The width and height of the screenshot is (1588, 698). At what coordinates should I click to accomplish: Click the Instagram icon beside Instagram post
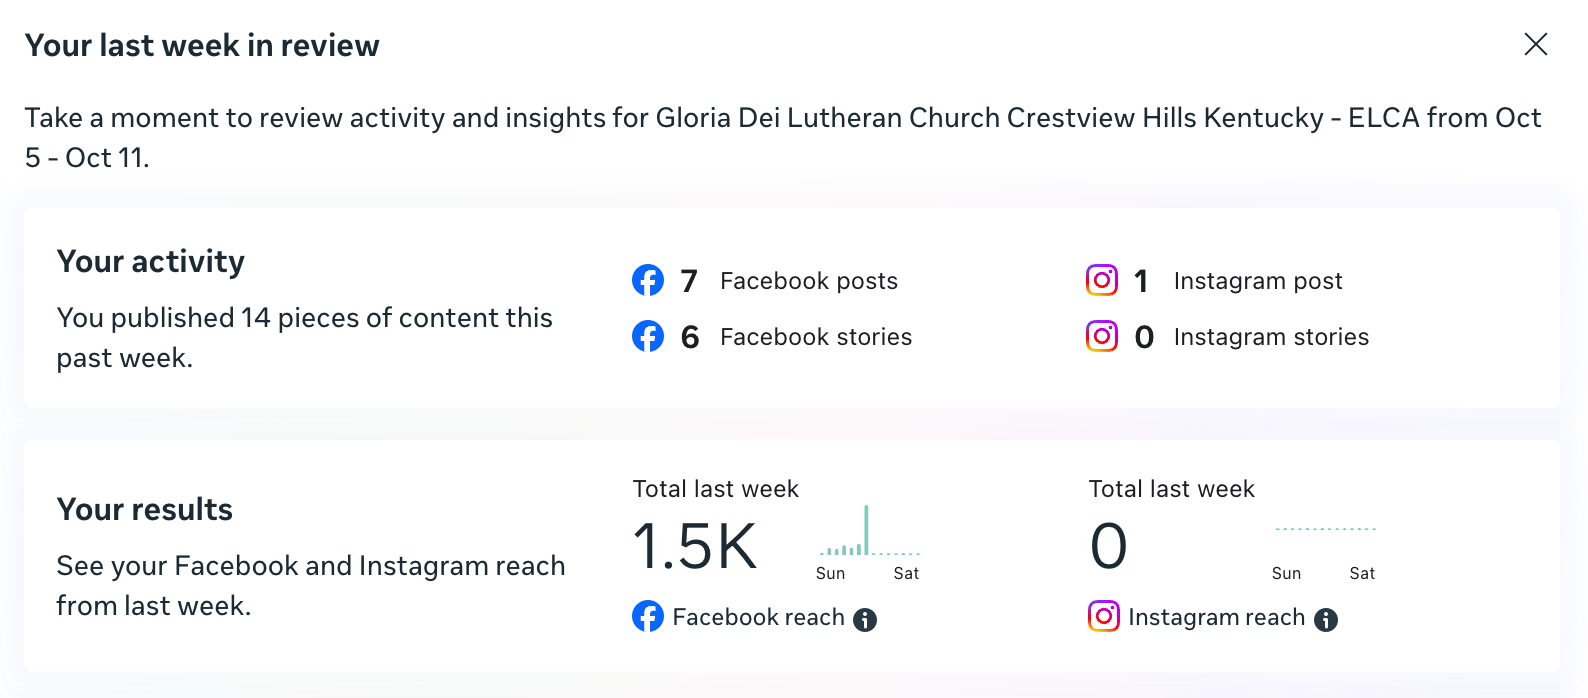(1102, 281)
